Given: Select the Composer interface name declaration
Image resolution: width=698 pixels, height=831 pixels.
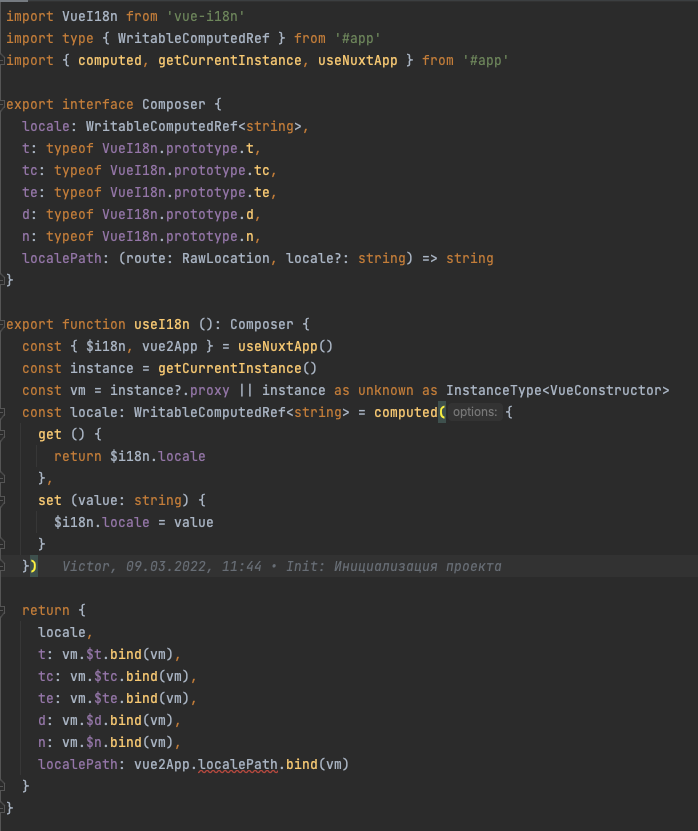Looking at the screenshot, I should (173, 104).
